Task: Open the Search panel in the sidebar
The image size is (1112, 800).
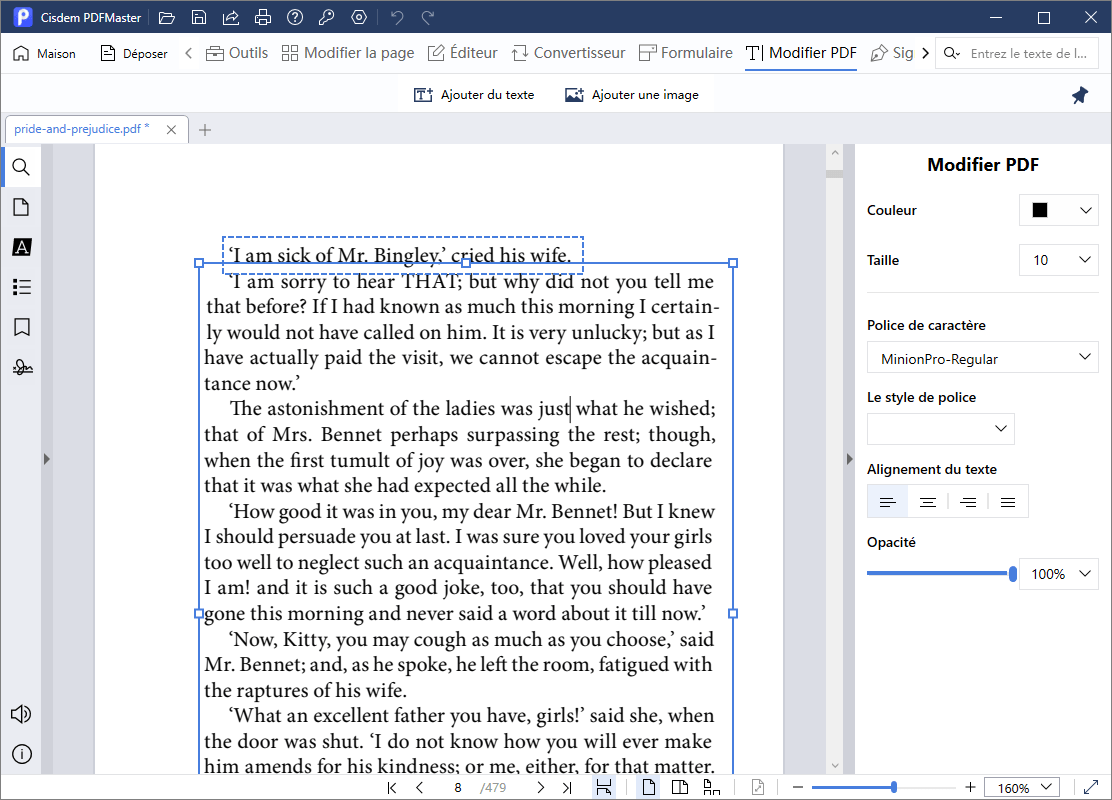Action: pyautogui.click(x=22, y=167)
